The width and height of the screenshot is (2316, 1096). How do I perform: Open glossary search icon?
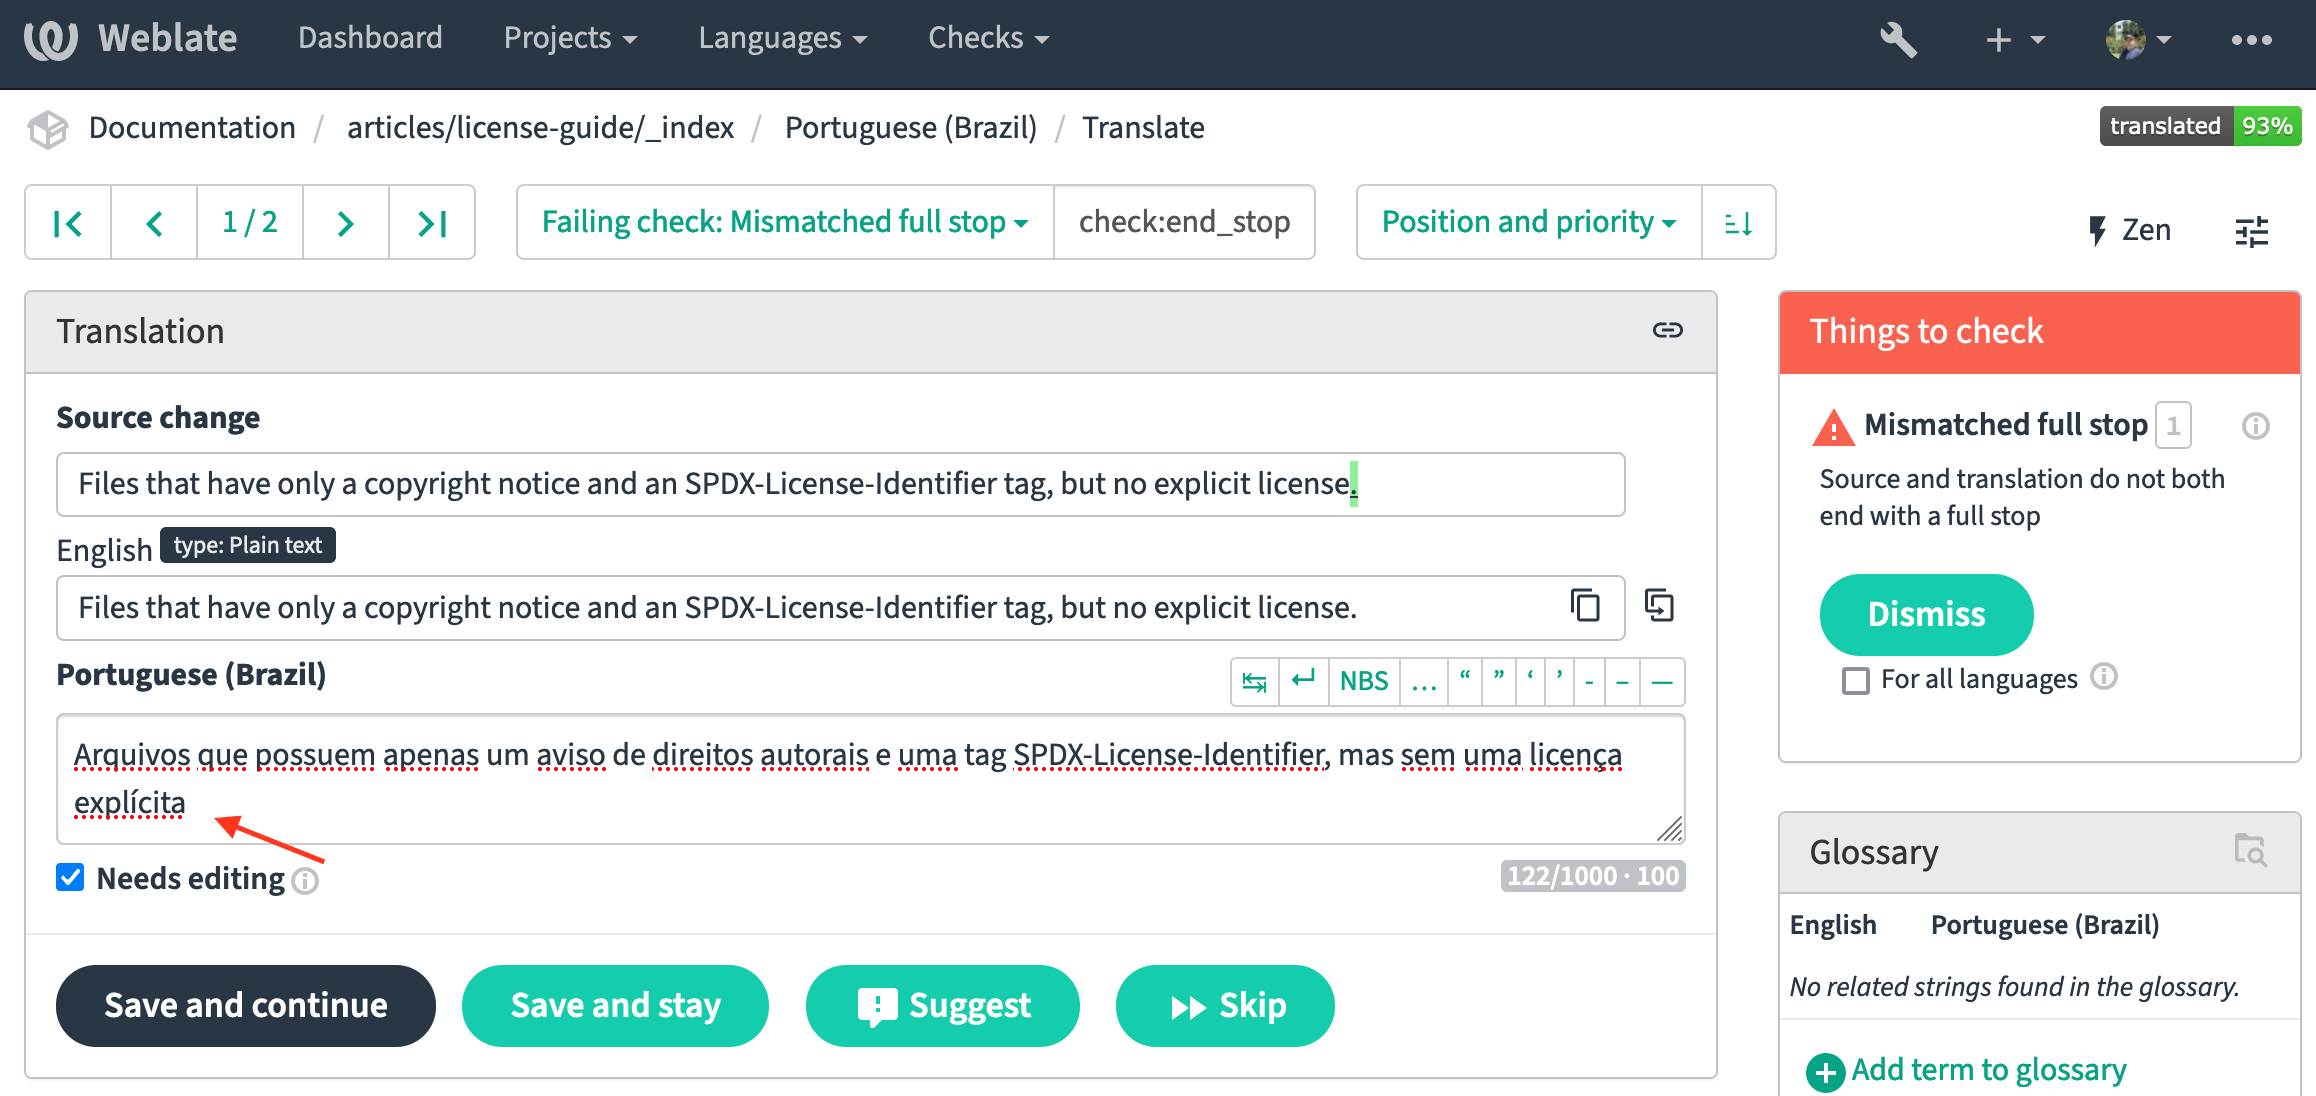coord(2250,851)
